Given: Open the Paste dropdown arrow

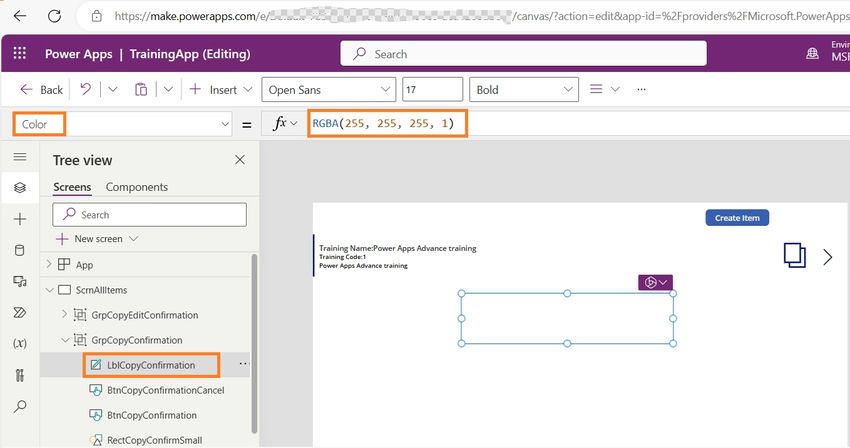Looking at the screenshot, I should [x=168, y=89].
